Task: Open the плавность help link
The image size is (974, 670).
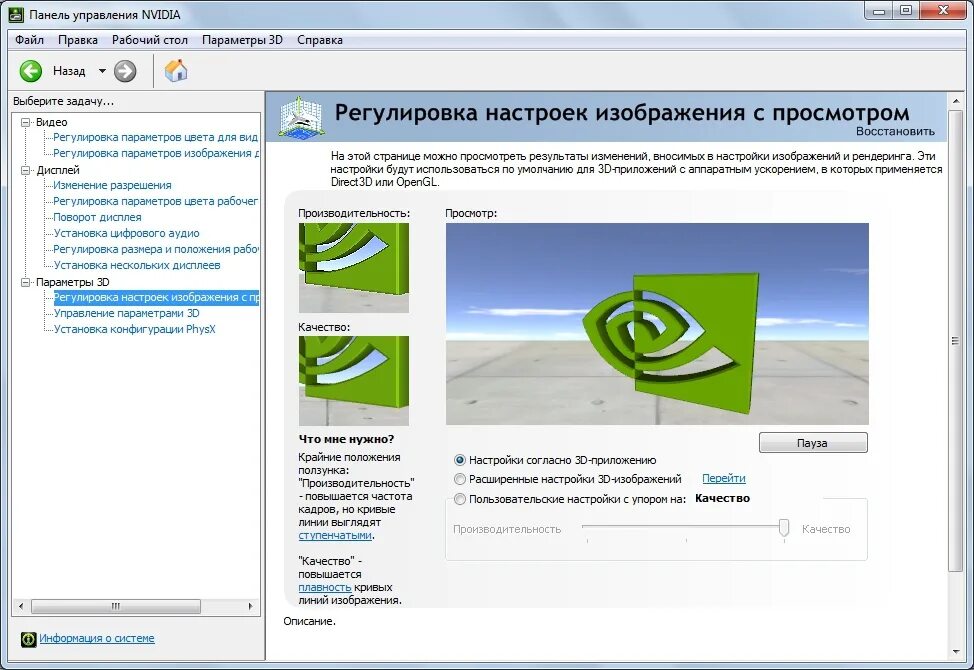Action: pos(324,587)
